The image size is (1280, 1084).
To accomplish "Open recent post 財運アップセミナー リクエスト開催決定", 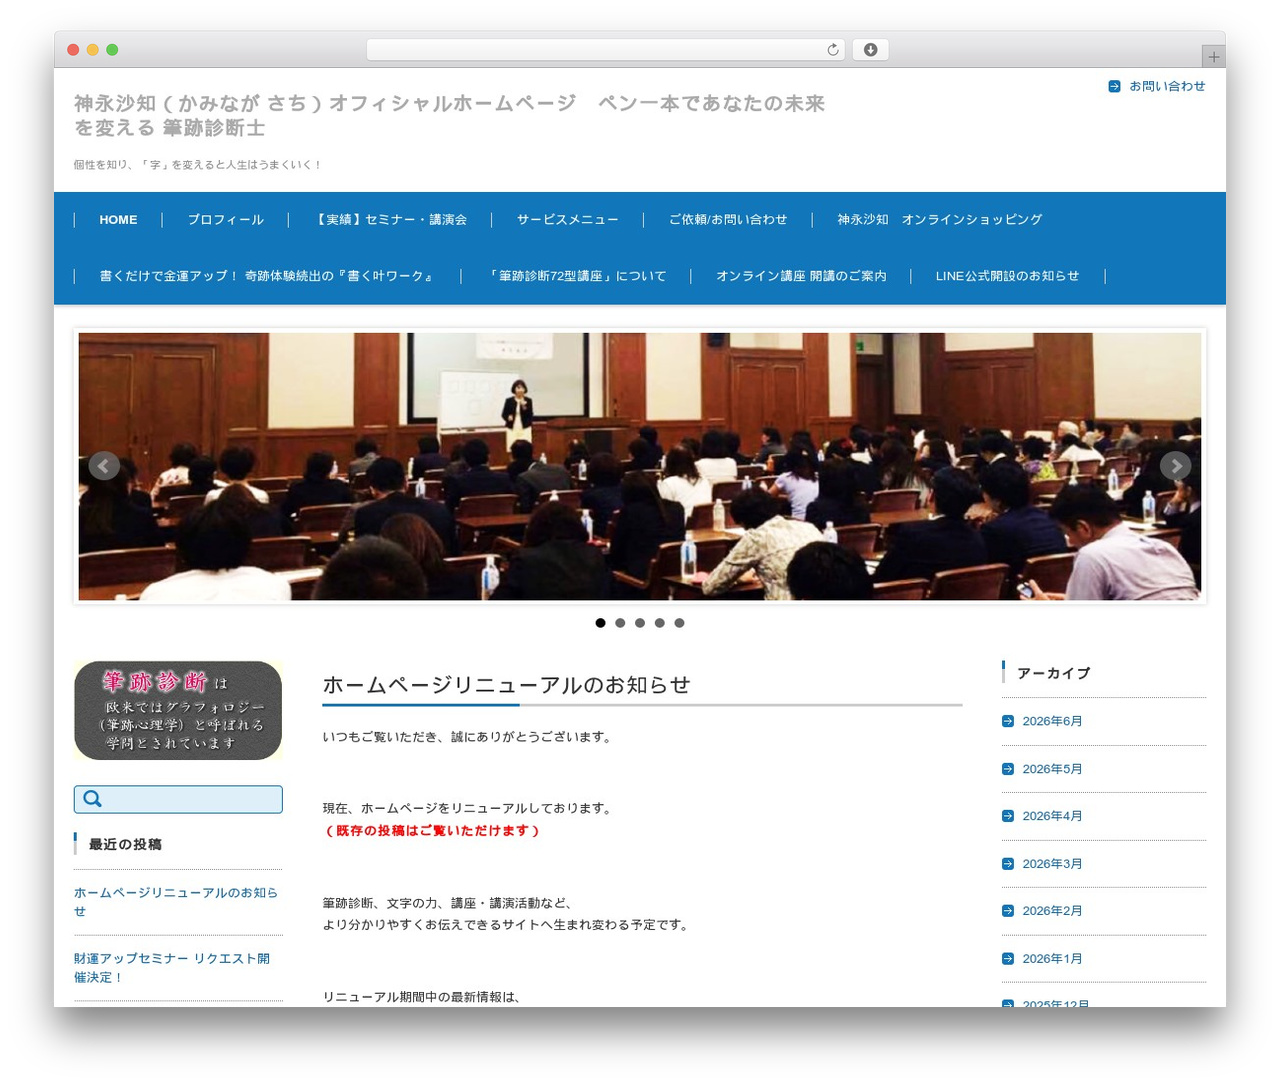I will click(x=172, y=968).
